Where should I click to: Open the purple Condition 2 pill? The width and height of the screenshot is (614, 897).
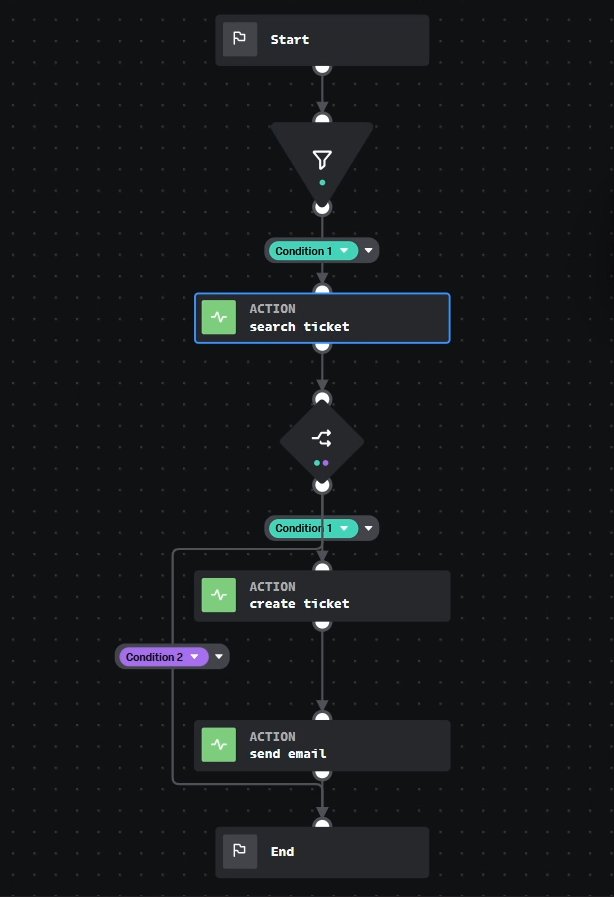(164, 657)
